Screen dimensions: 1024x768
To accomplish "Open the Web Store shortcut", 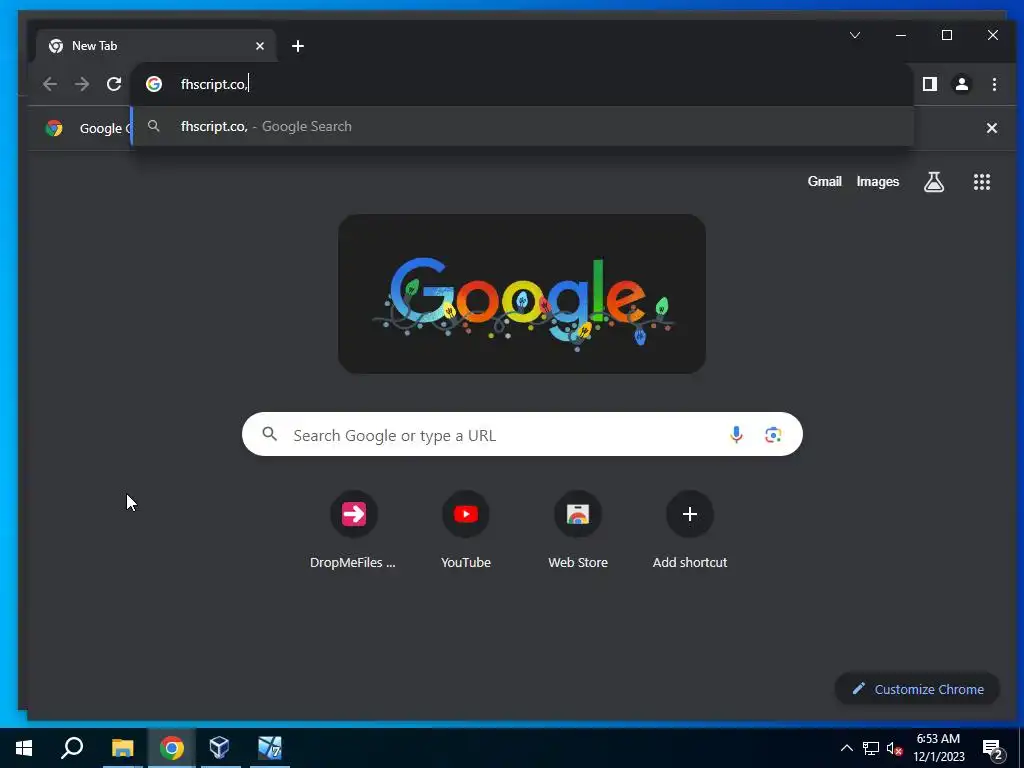I will pos(578,530).
